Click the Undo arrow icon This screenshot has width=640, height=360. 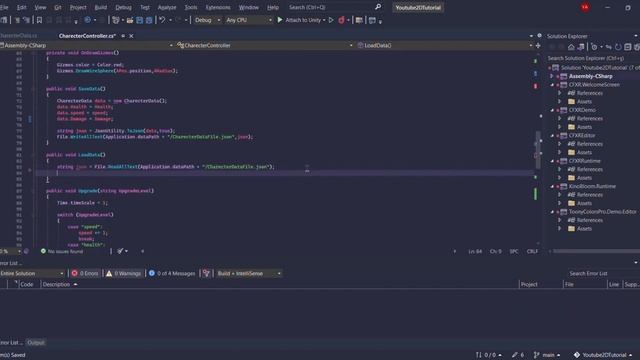162,20
